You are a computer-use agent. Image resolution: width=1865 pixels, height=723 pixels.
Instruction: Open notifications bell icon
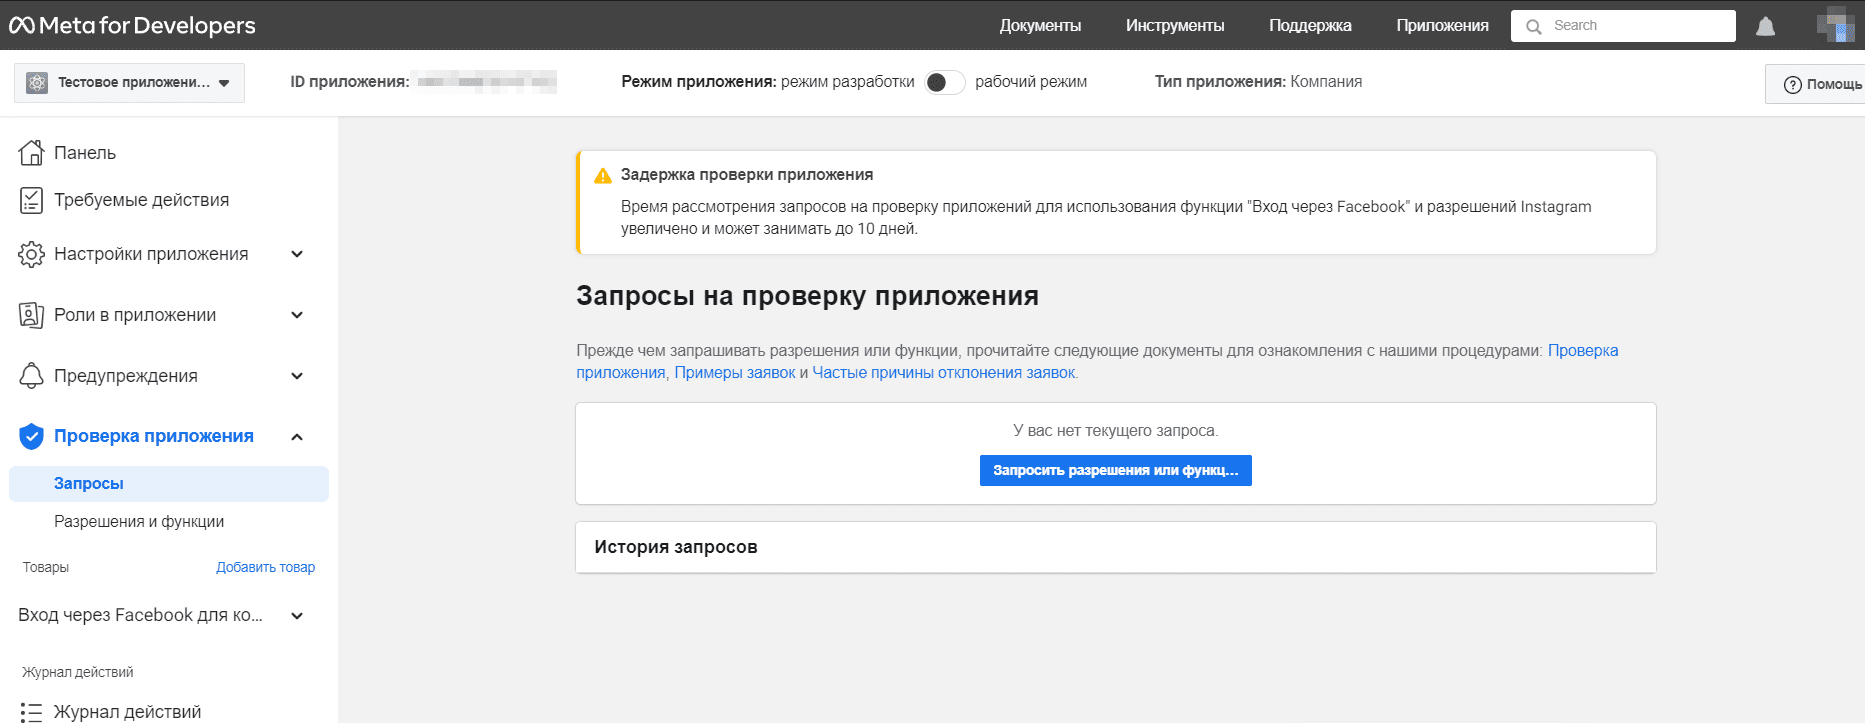(x=1766, y=26)
